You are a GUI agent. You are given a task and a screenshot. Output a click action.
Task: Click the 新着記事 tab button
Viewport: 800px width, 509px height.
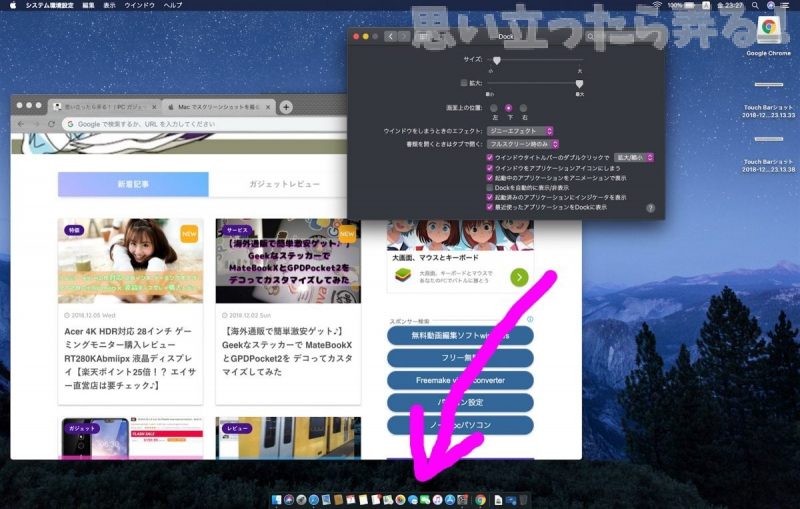point(133,185)
